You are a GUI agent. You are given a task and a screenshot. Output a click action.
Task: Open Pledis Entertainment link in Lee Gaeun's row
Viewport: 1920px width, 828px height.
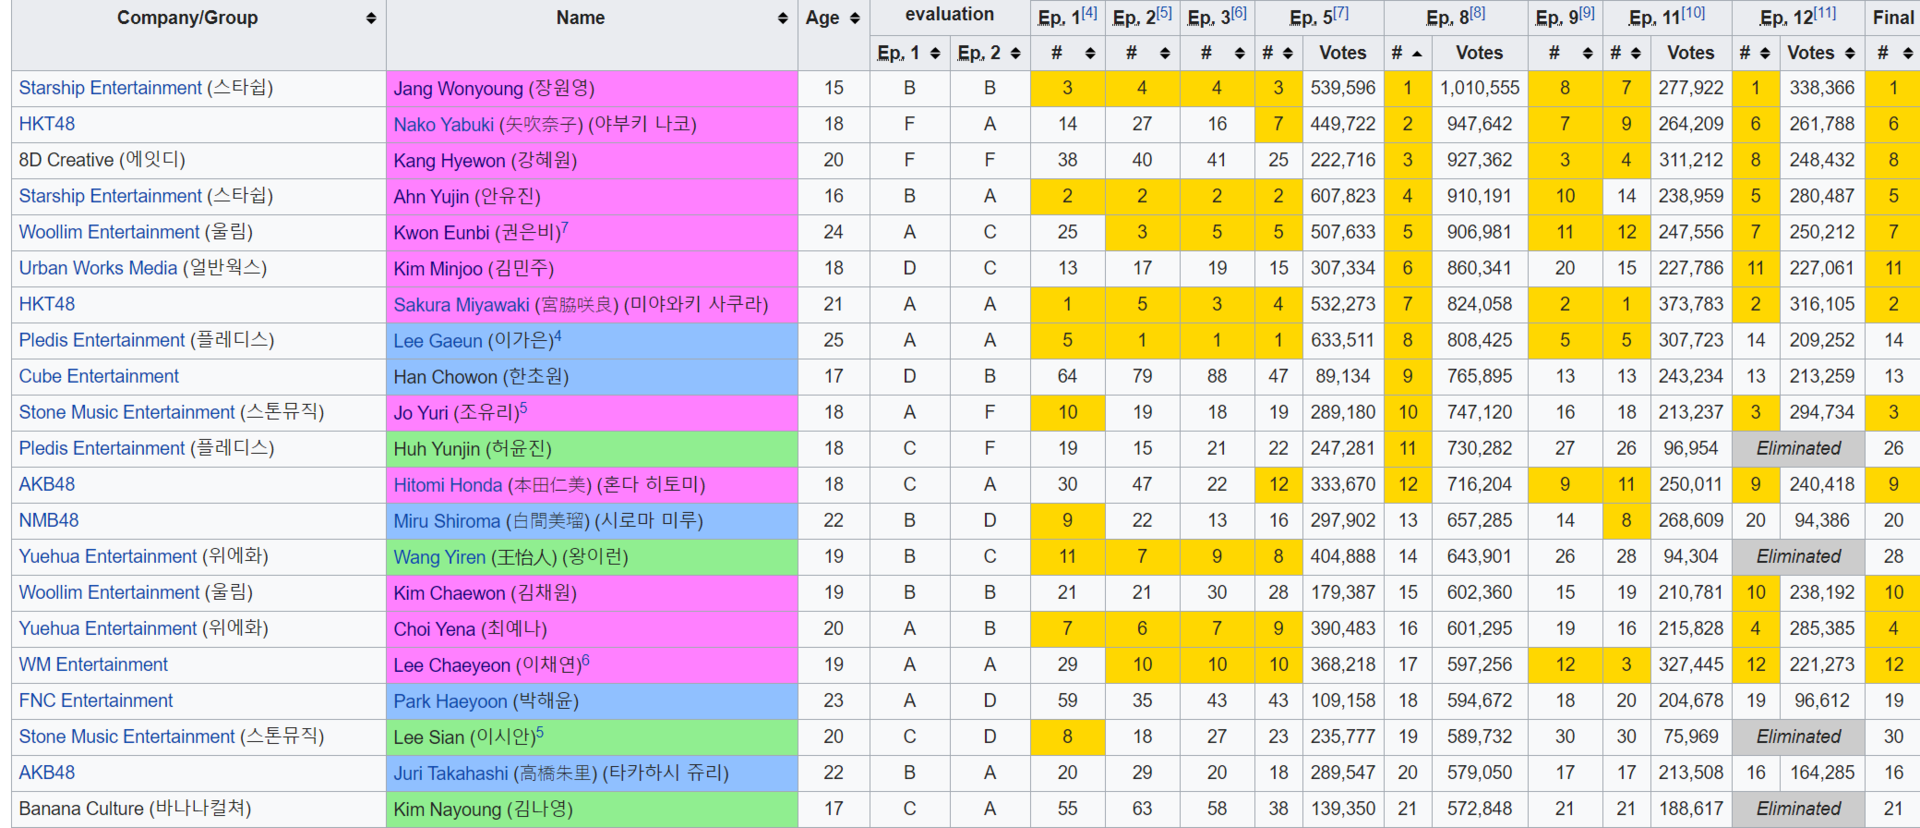click(x=102, y=340)
